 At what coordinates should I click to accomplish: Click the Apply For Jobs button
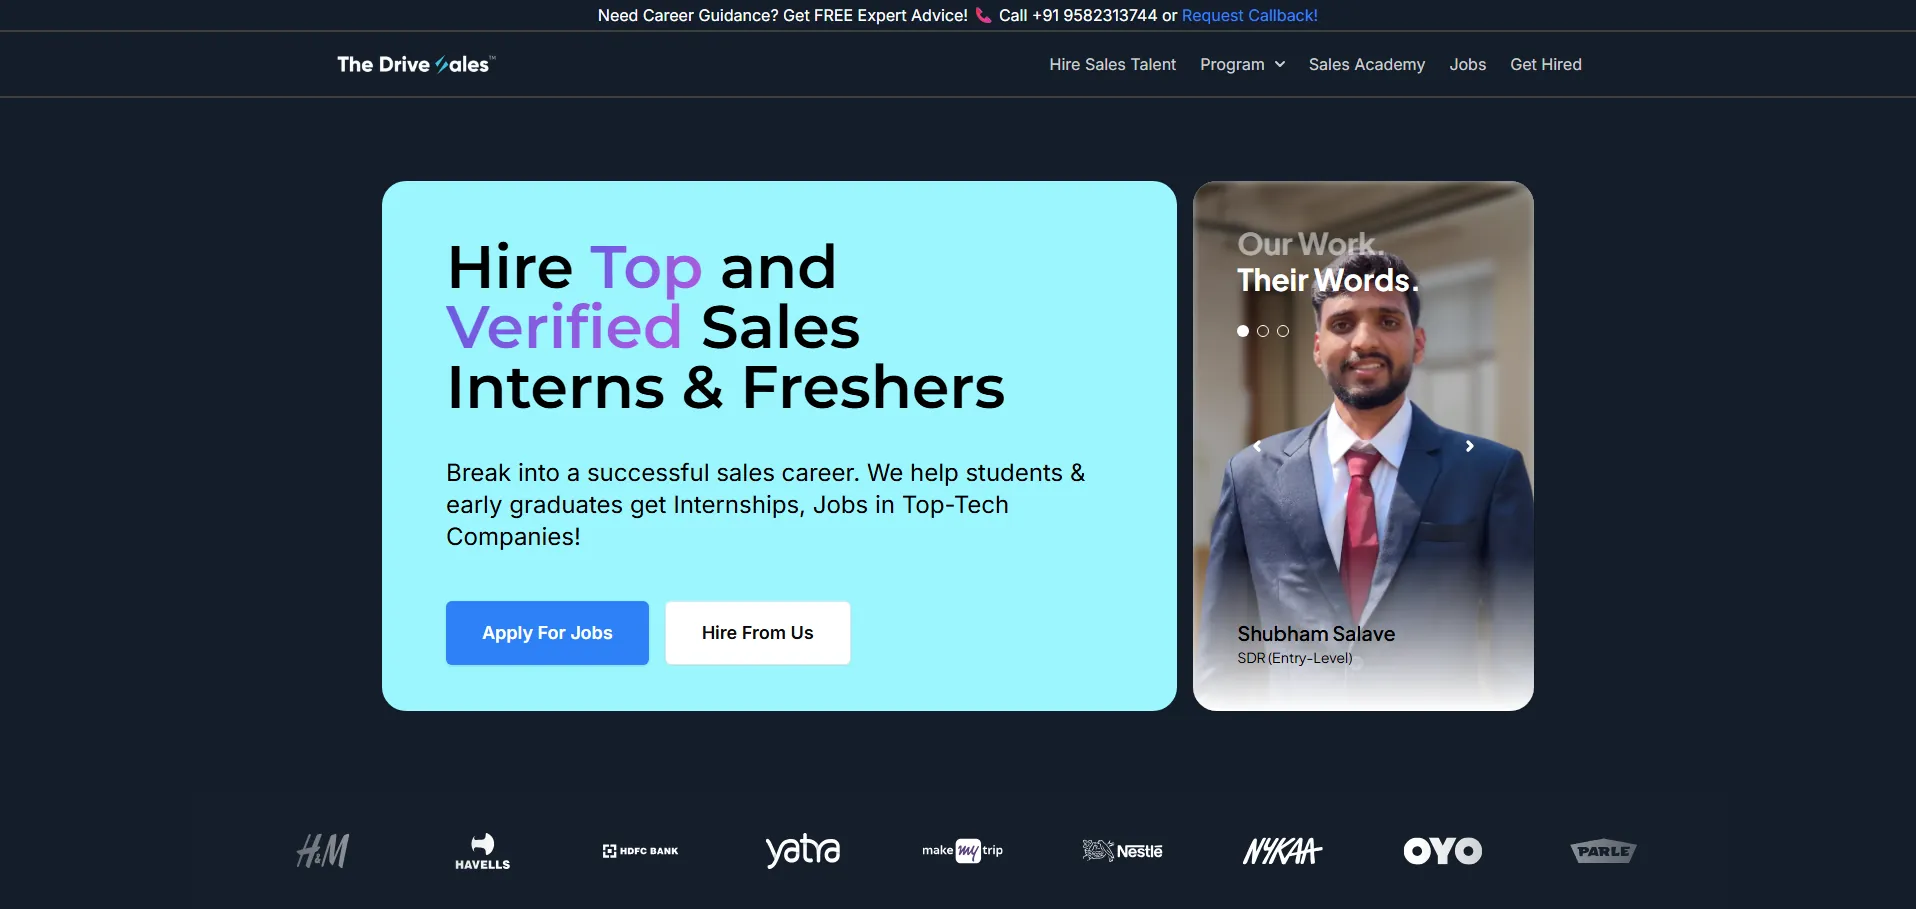pyautogui.click(x=547, y=633)
